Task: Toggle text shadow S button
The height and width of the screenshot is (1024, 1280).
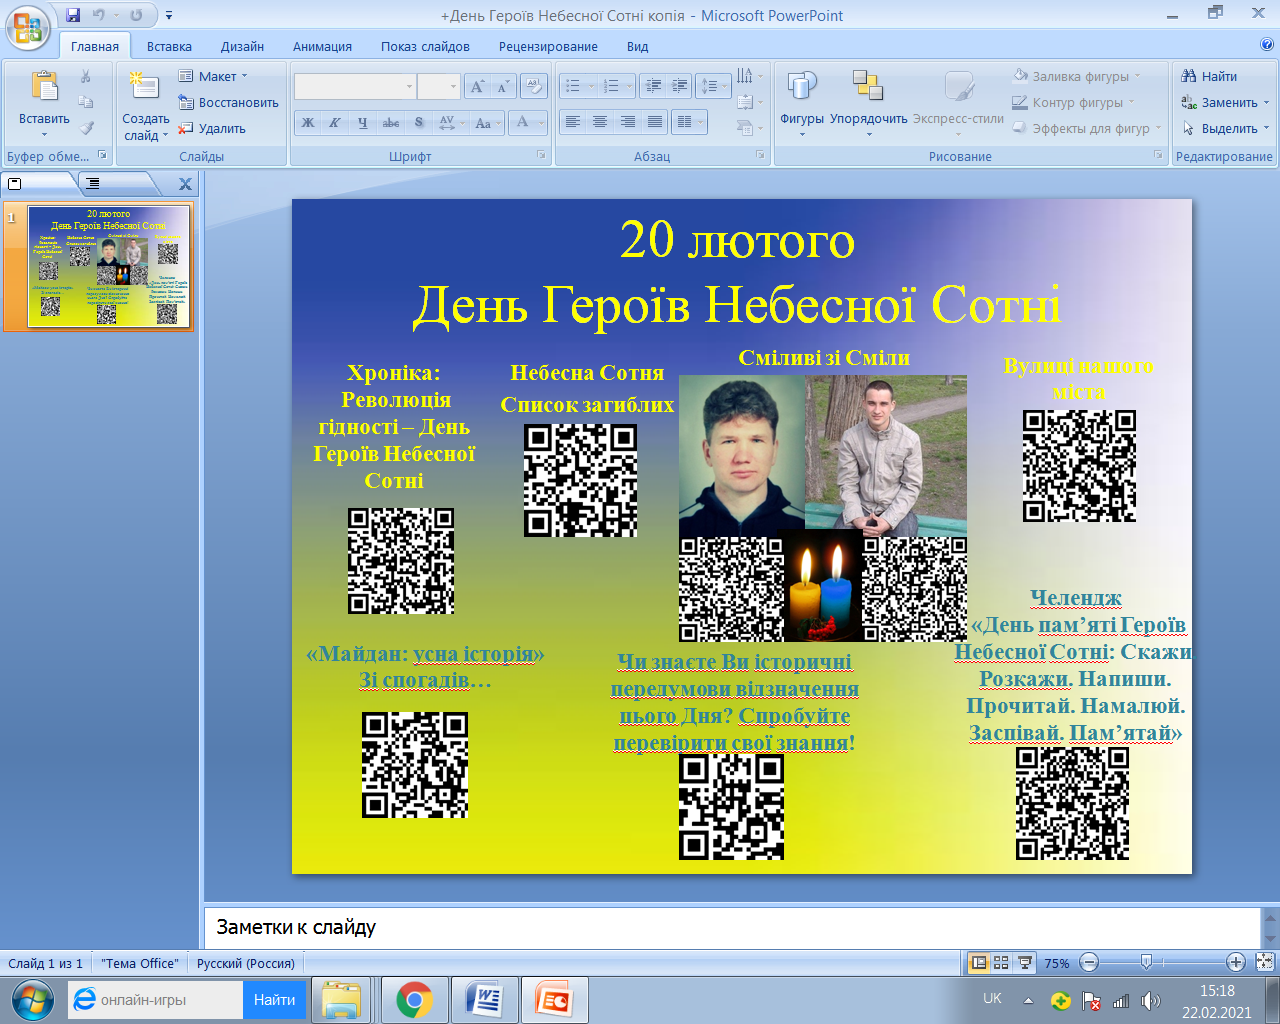Action: click(419, 123)
